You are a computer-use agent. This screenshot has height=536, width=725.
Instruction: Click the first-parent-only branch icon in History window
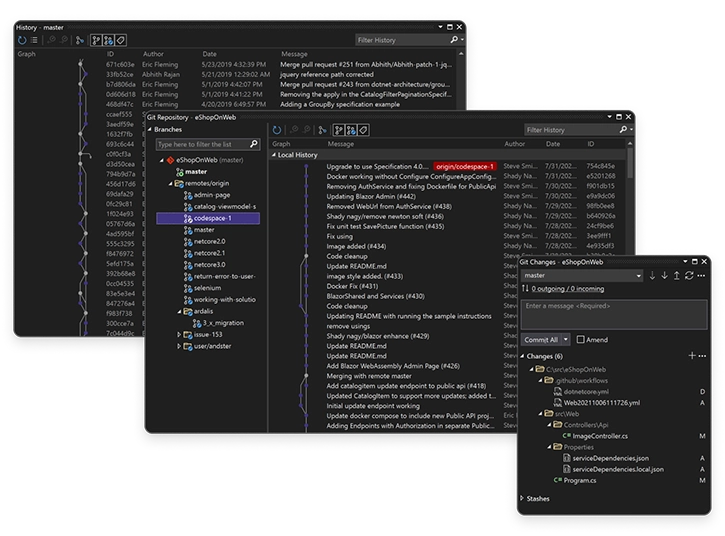click(80, 40)
